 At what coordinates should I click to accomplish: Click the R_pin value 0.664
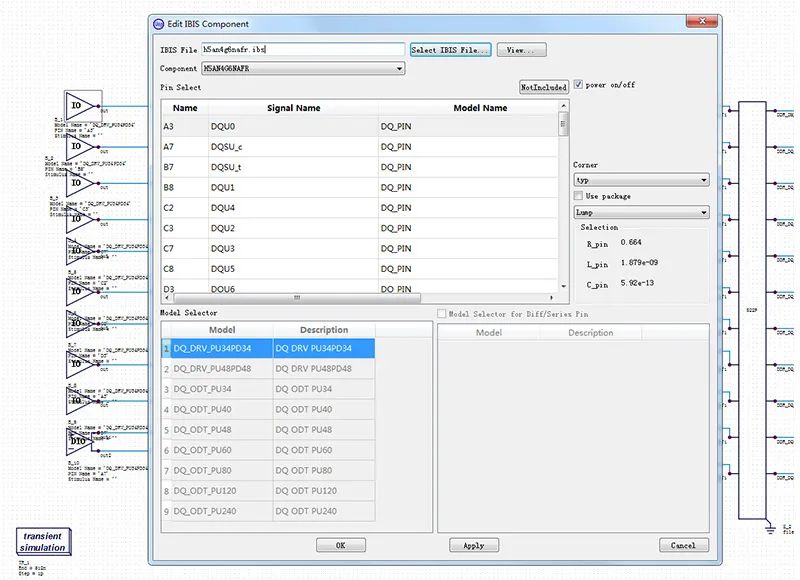click(x=631, y=242)
